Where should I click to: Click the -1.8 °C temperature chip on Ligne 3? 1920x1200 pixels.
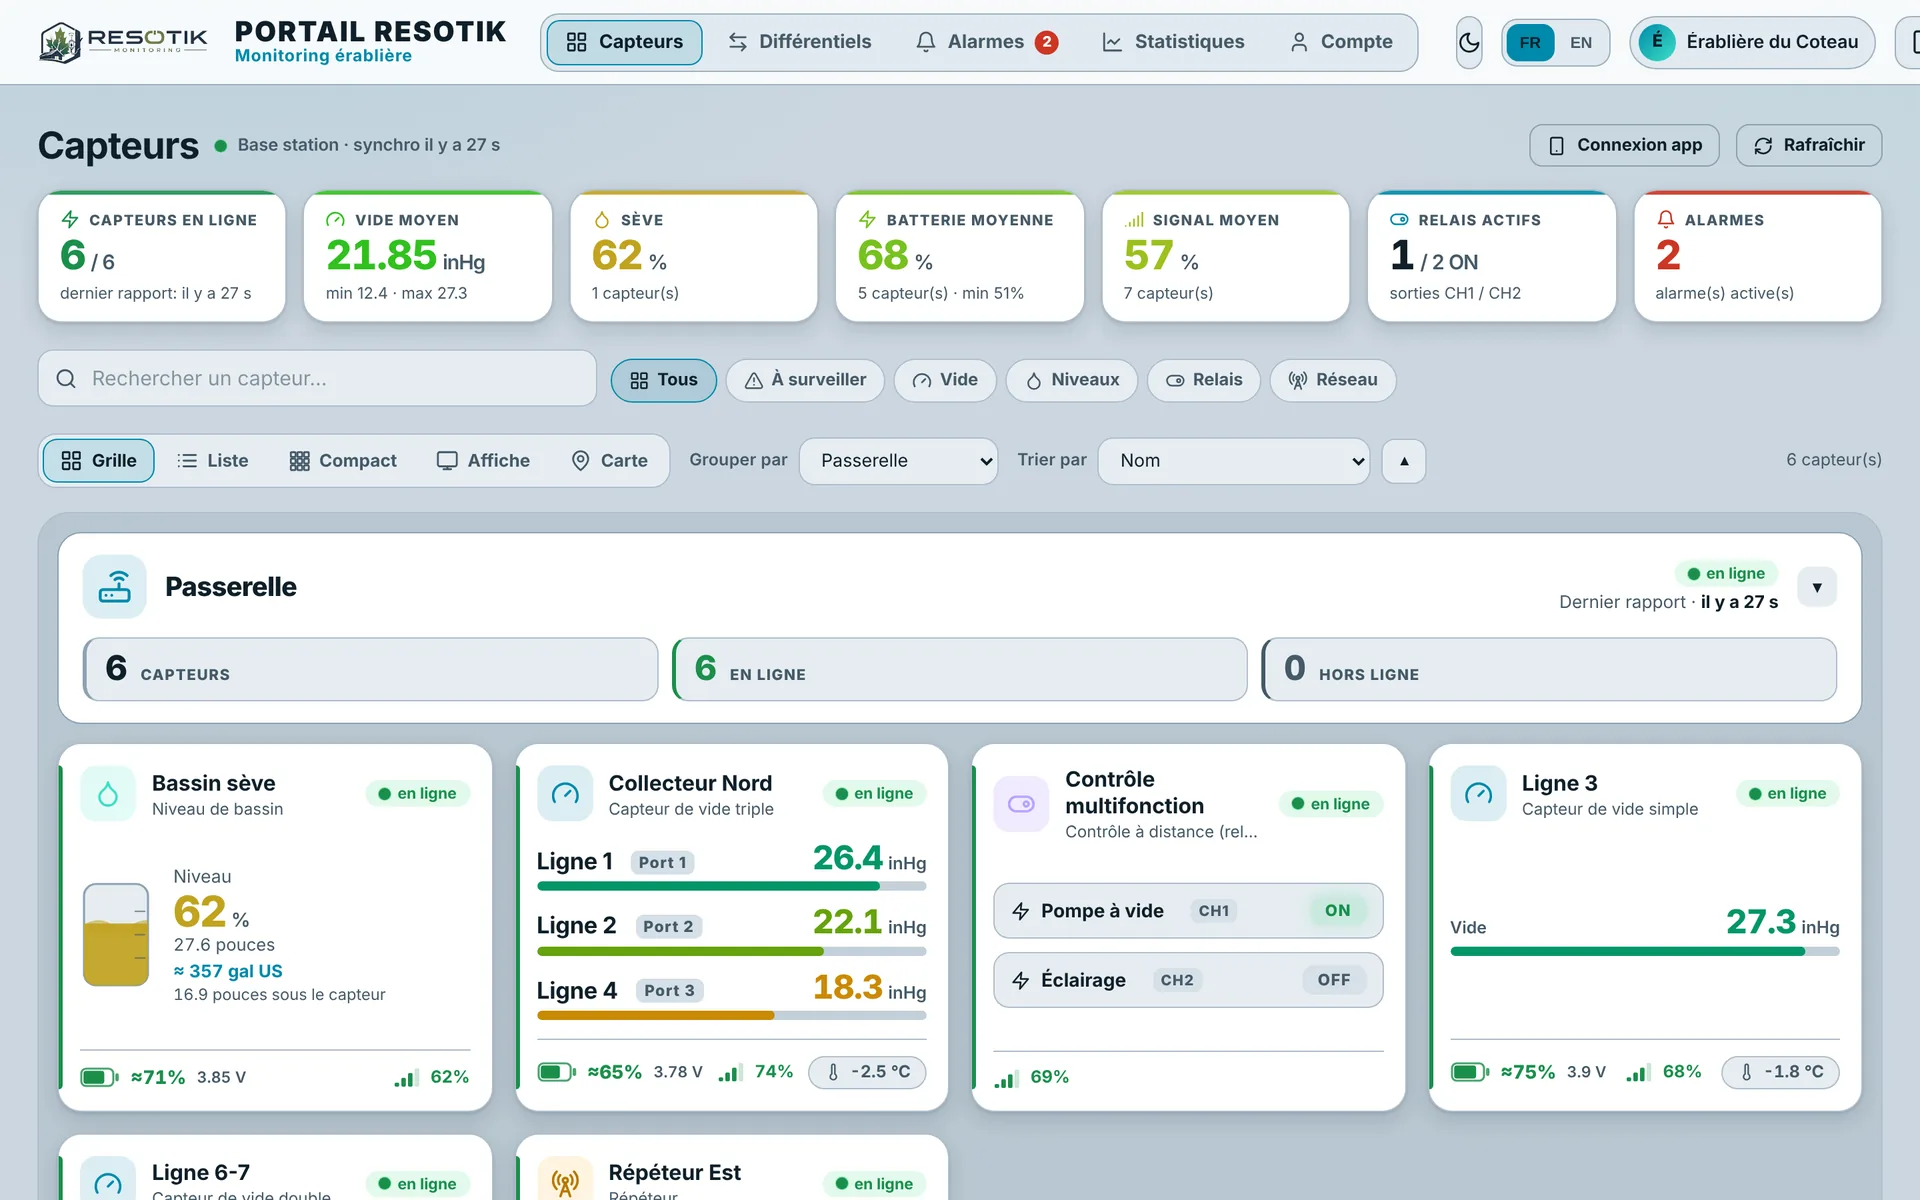(x=1780, y=1072)
